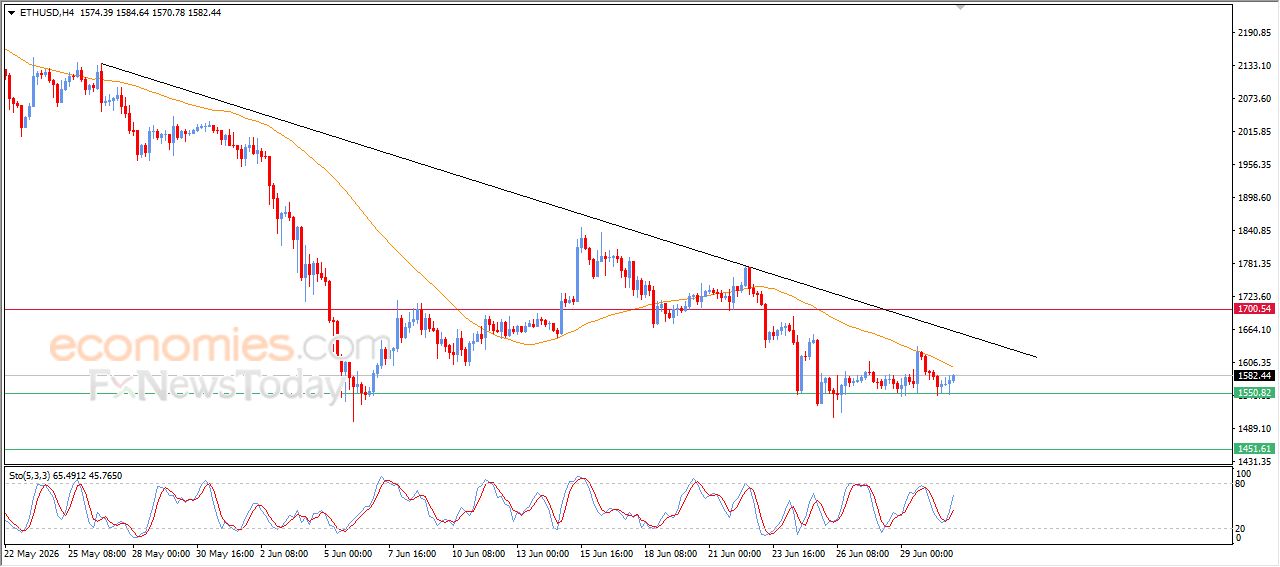The height and width of the screenshot is (567, 1280).
Task: Click the 26 Jun 08:00 time label
Action: [x=865, y=552]
